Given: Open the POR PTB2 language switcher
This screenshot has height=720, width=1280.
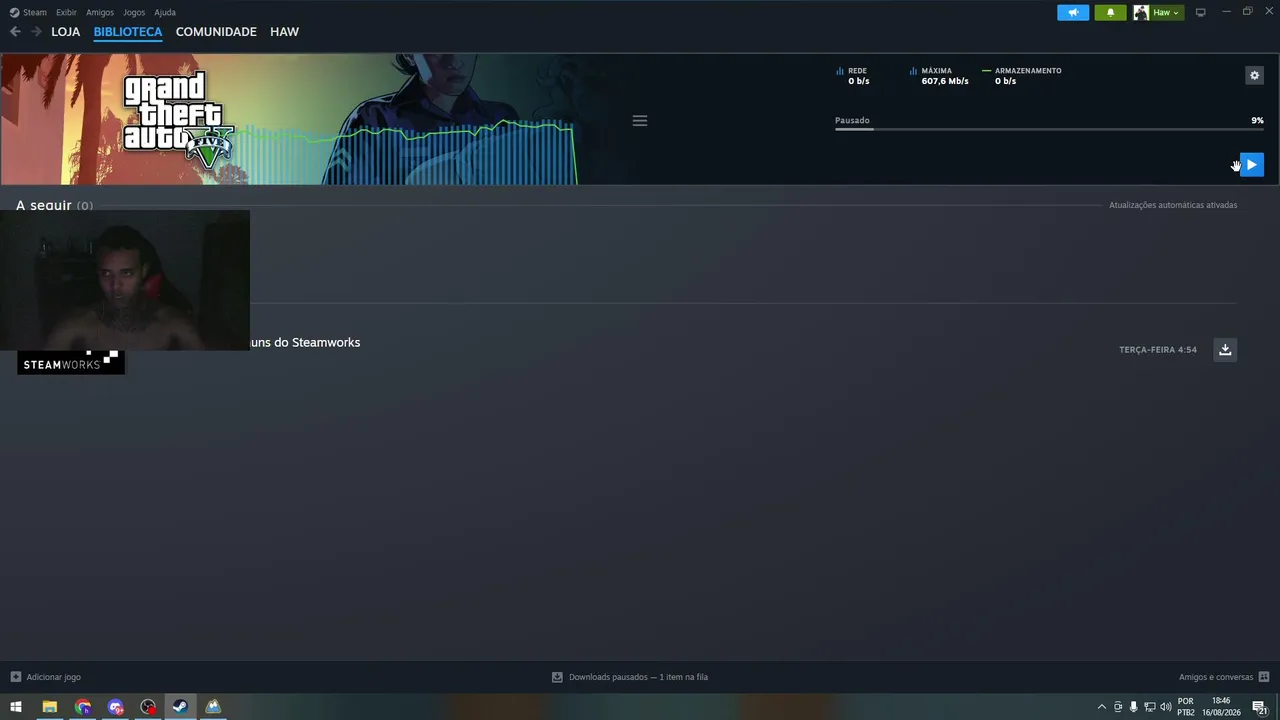Looking at the screenshot, I should pyautogui.click(x=1186, y=707).
